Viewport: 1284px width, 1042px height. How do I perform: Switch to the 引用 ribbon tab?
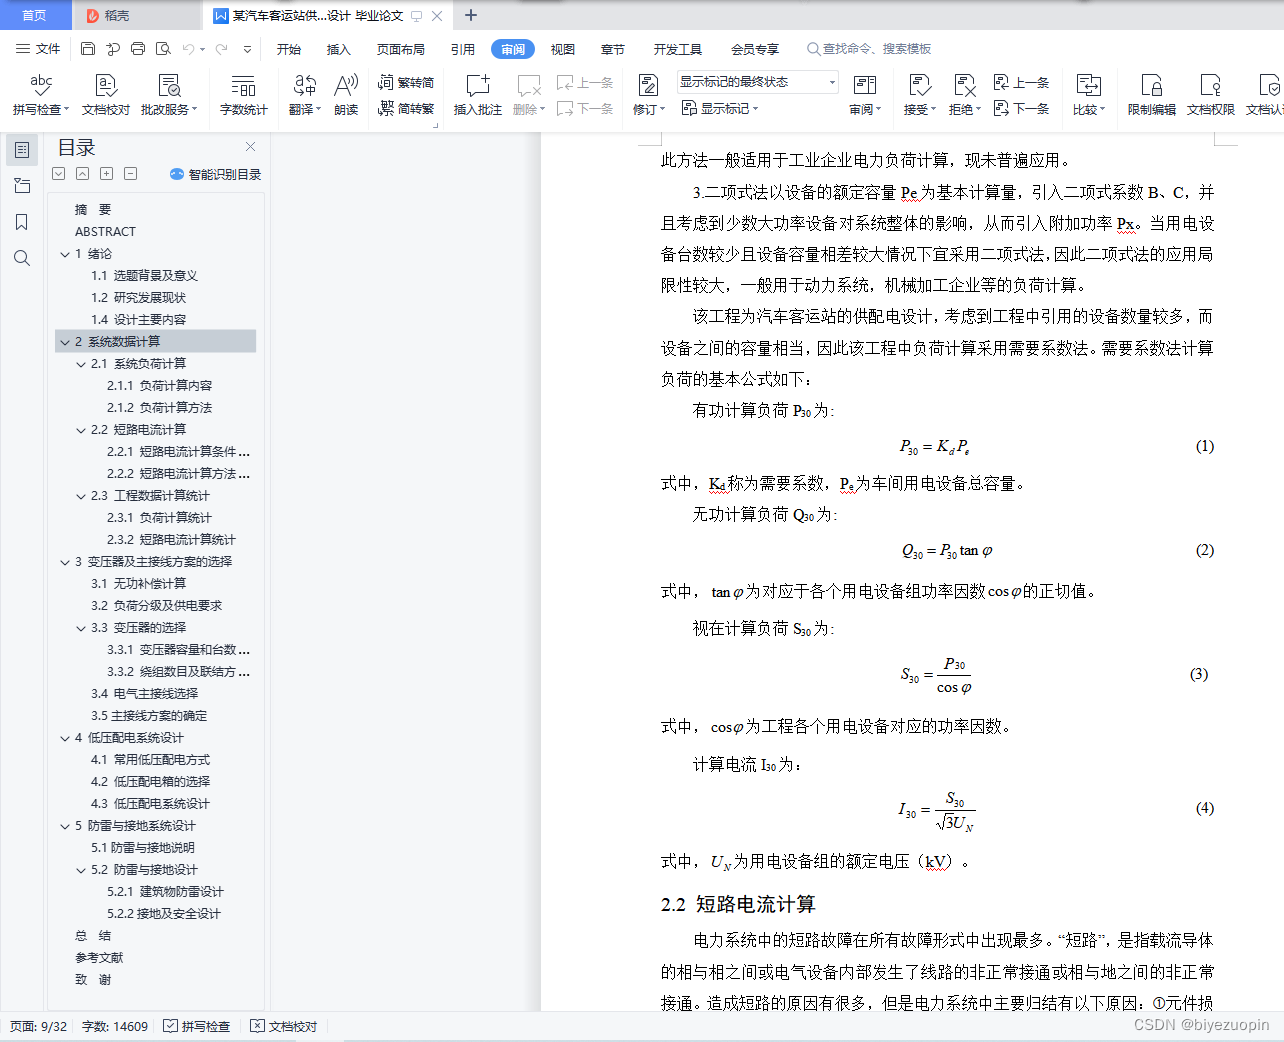coord(462,49)
